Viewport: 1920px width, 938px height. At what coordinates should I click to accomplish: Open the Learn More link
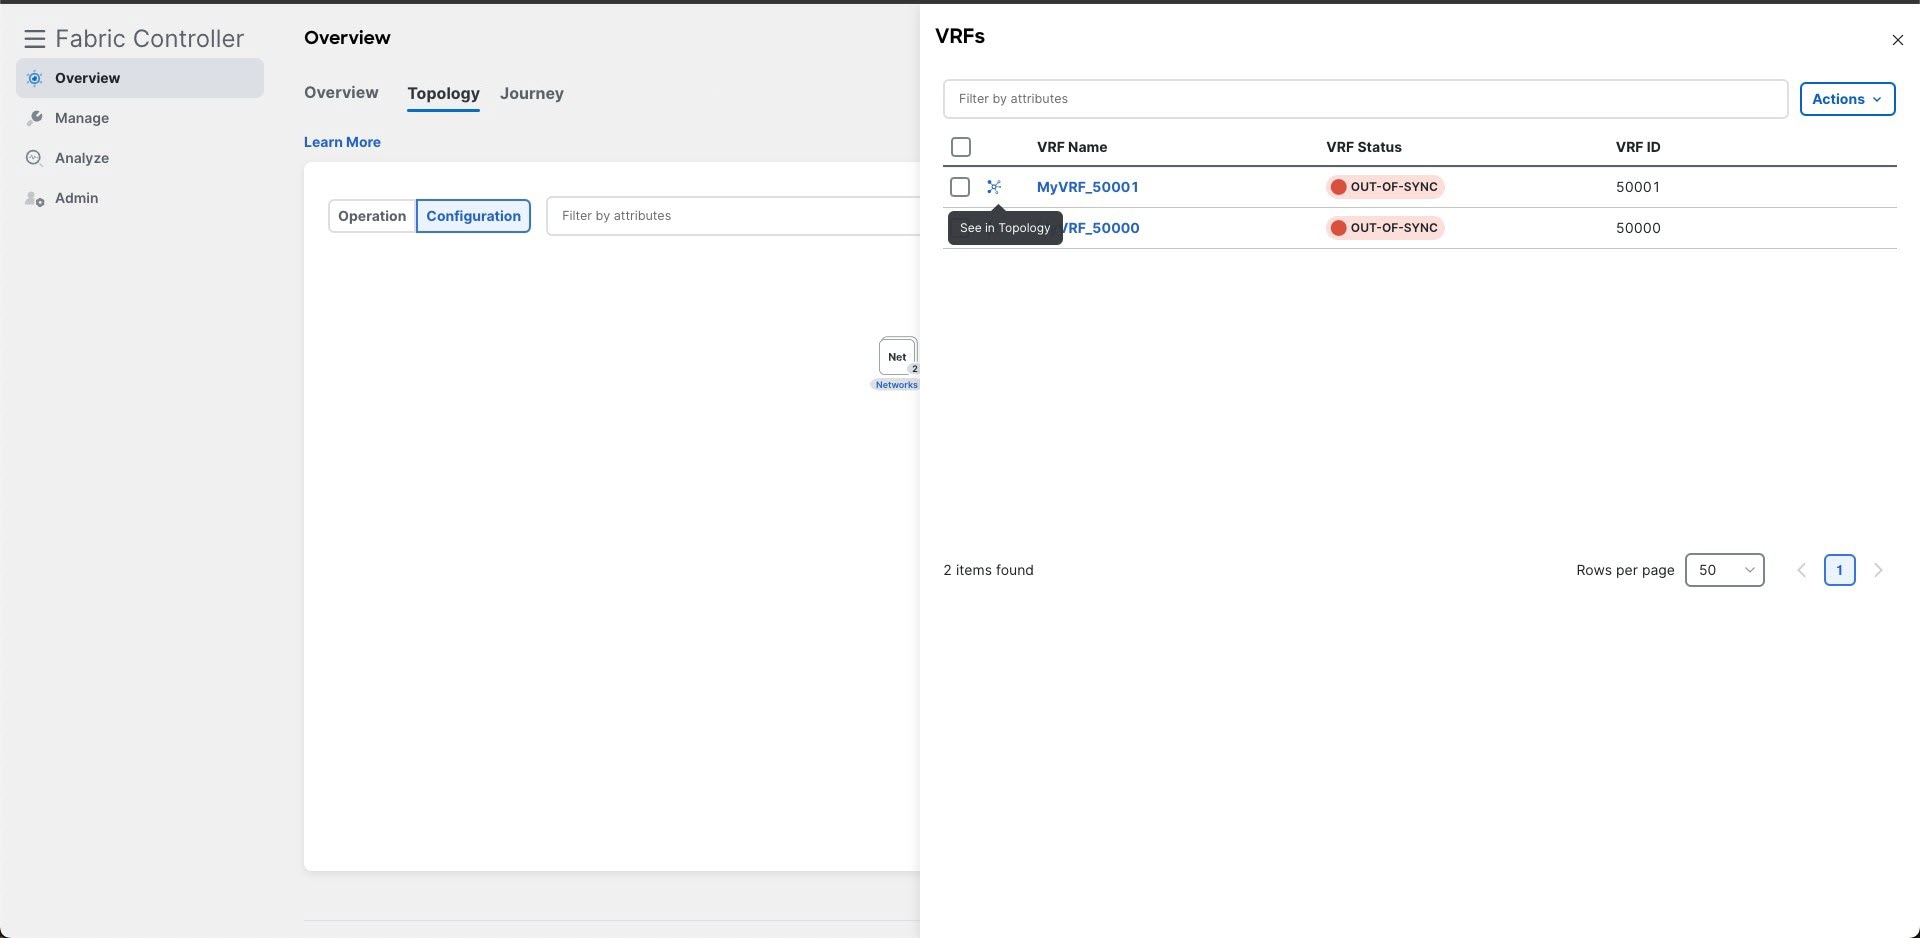click(x=342, y=142)
